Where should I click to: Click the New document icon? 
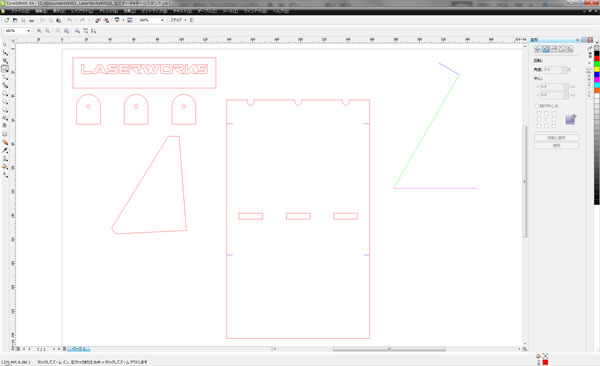click(x=7, y=20)
